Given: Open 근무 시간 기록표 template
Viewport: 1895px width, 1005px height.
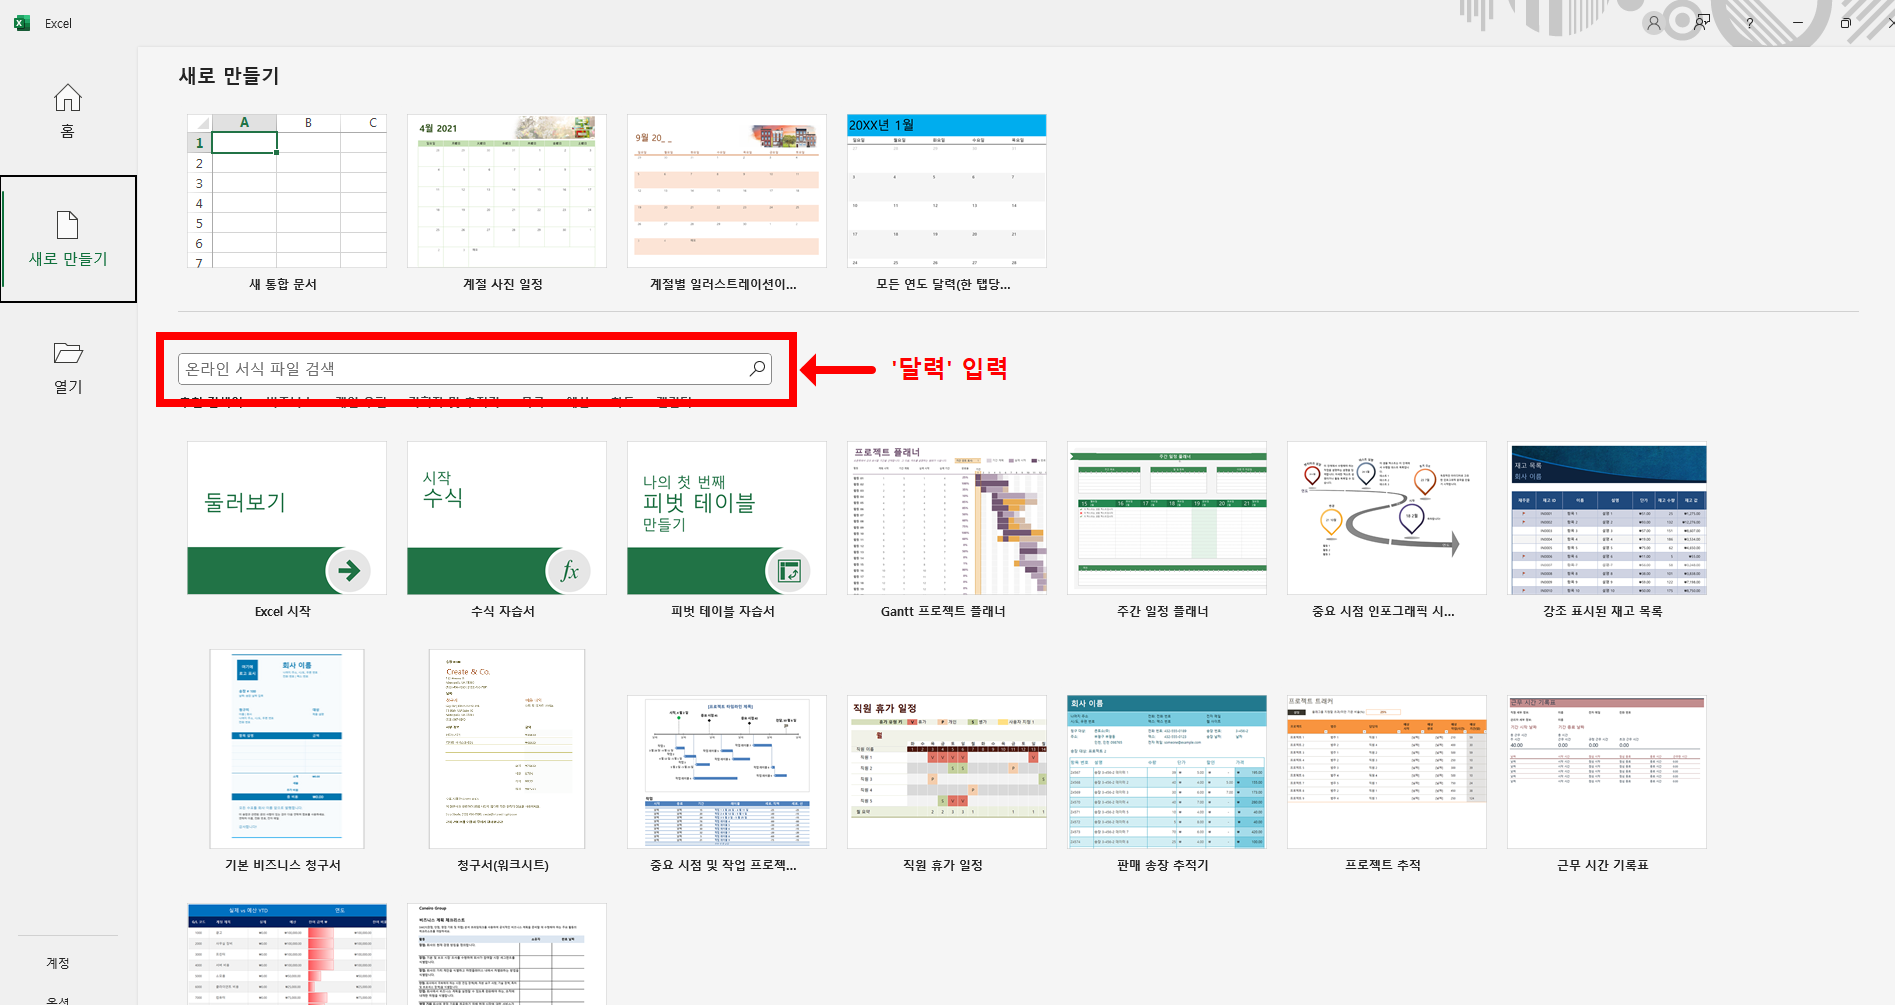Looking at the screenshot, I should (1607, 772).
